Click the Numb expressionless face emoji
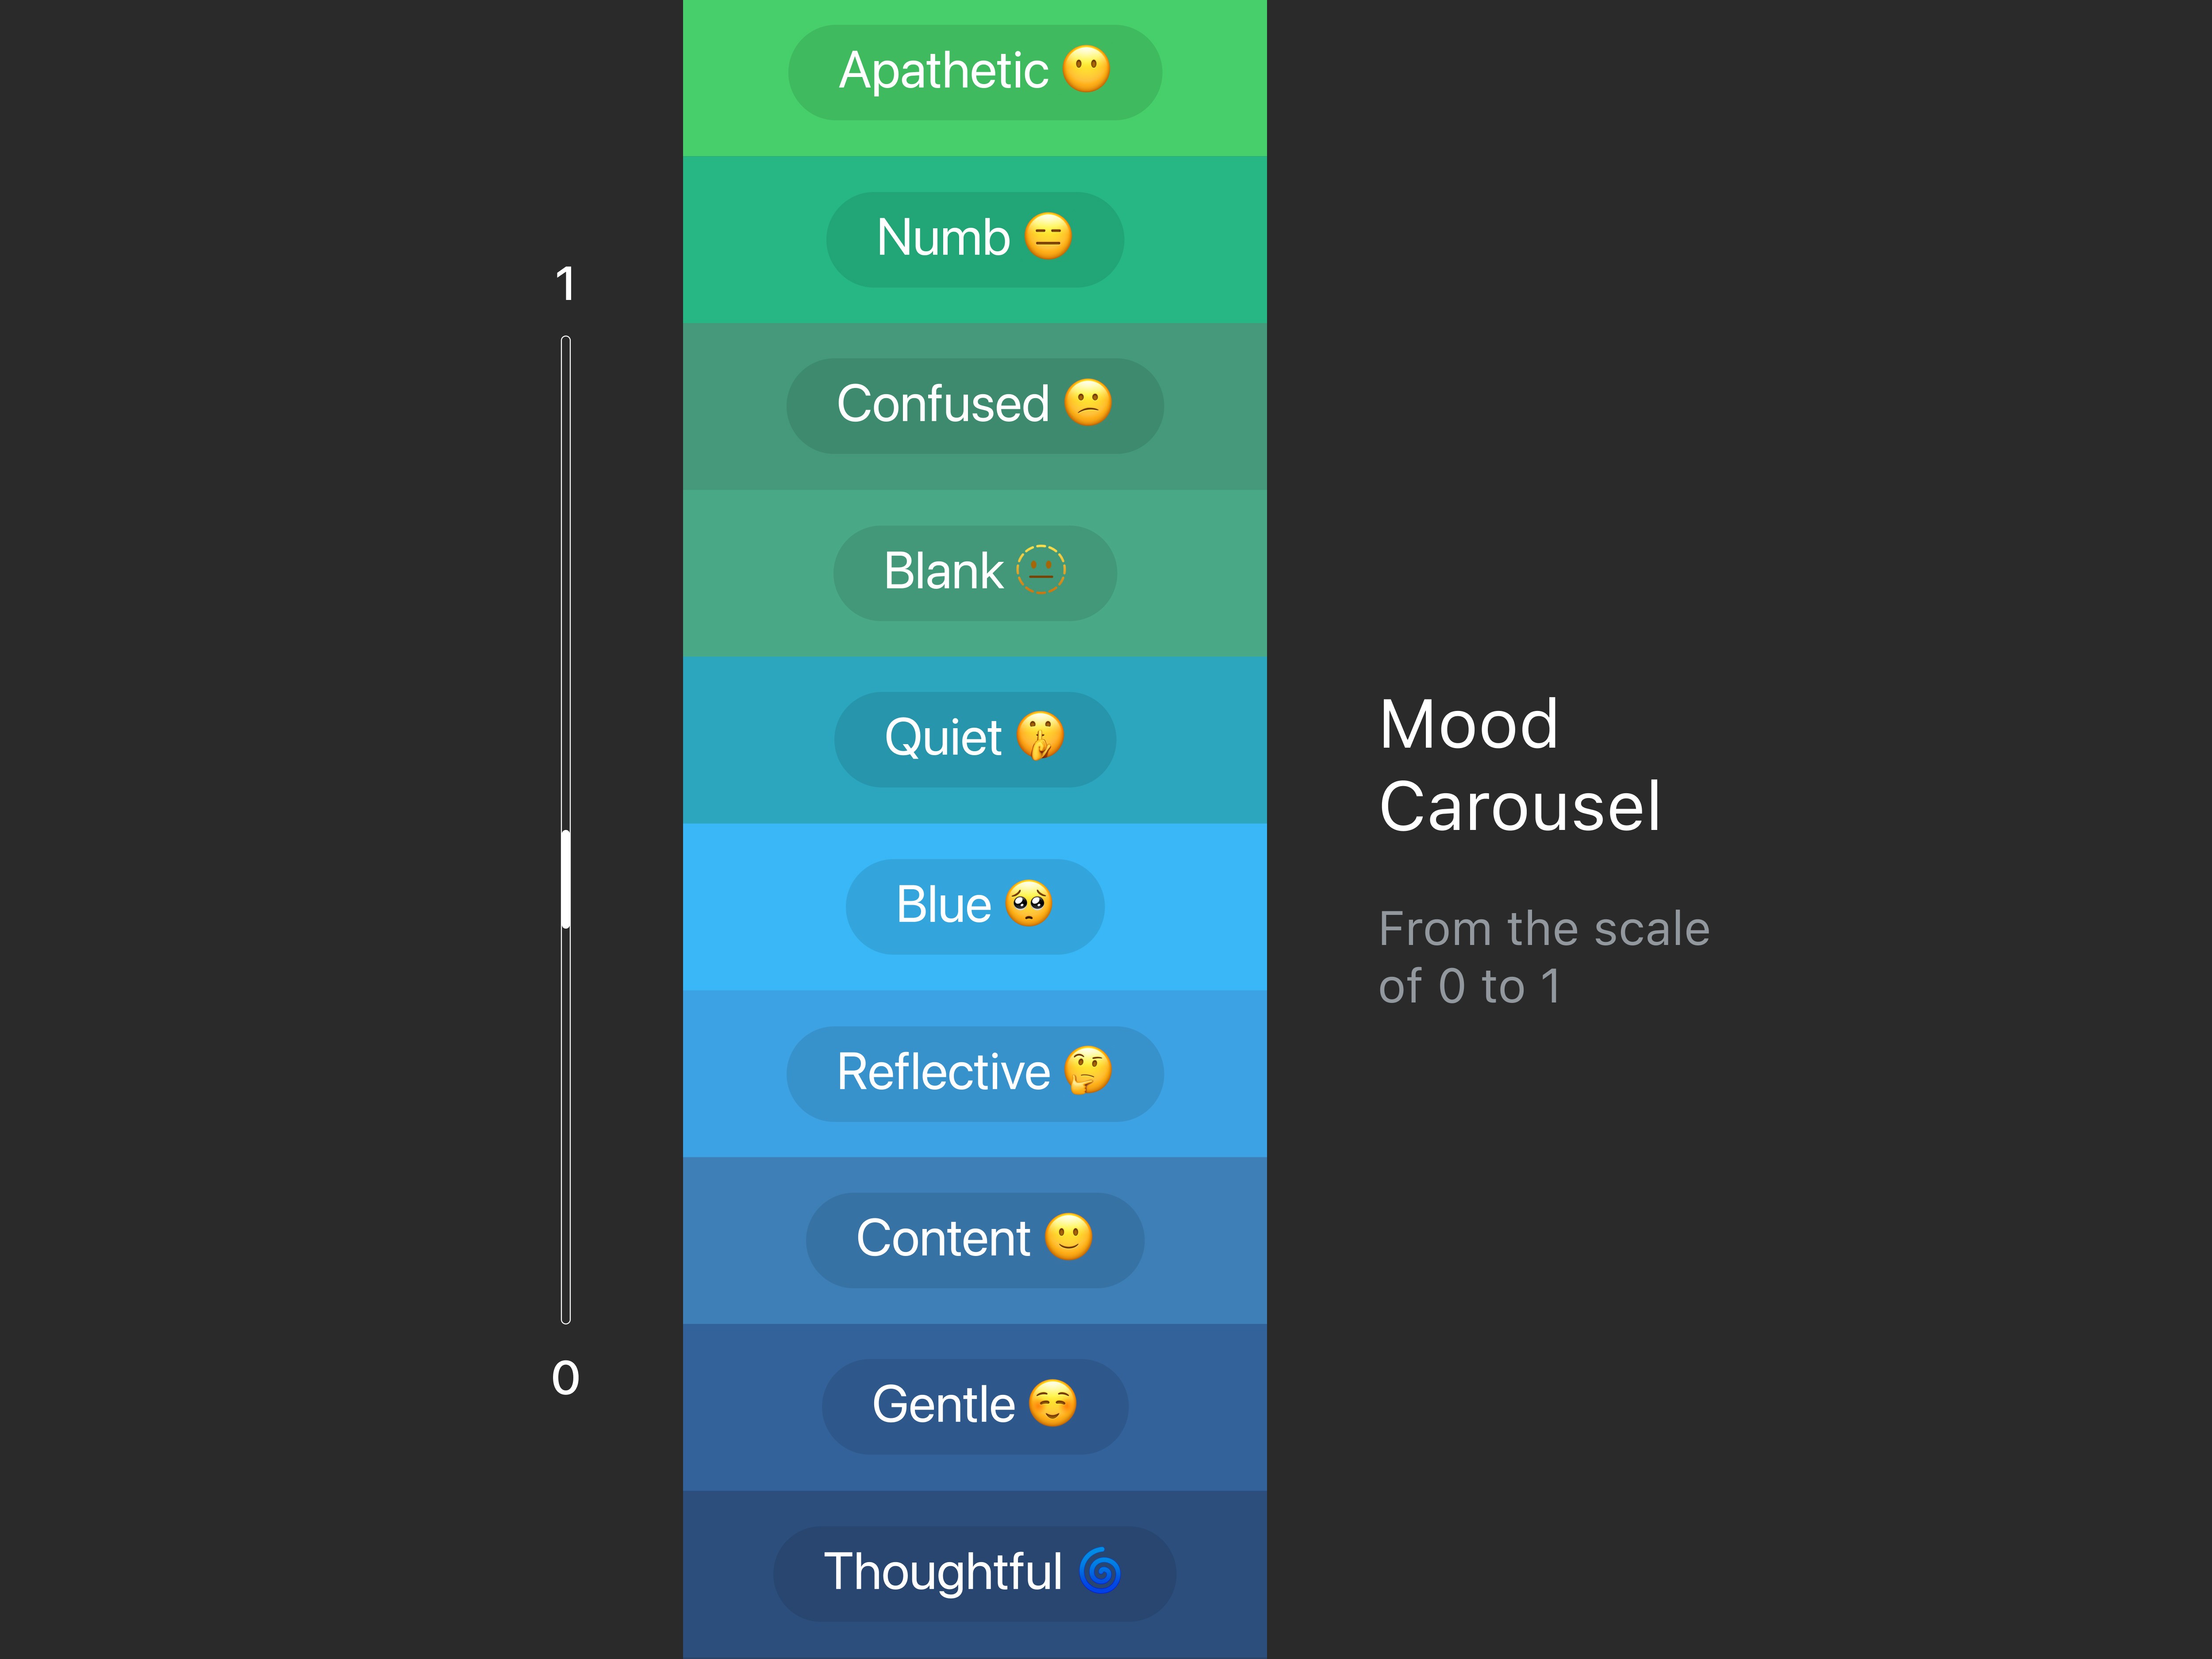 click(1048, 237)
